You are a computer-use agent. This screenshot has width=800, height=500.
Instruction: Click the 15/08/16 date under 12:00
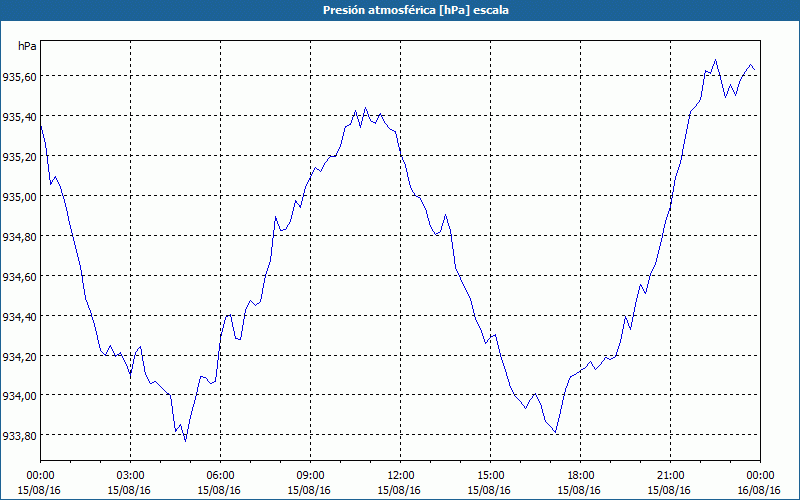tap(399, 490)
